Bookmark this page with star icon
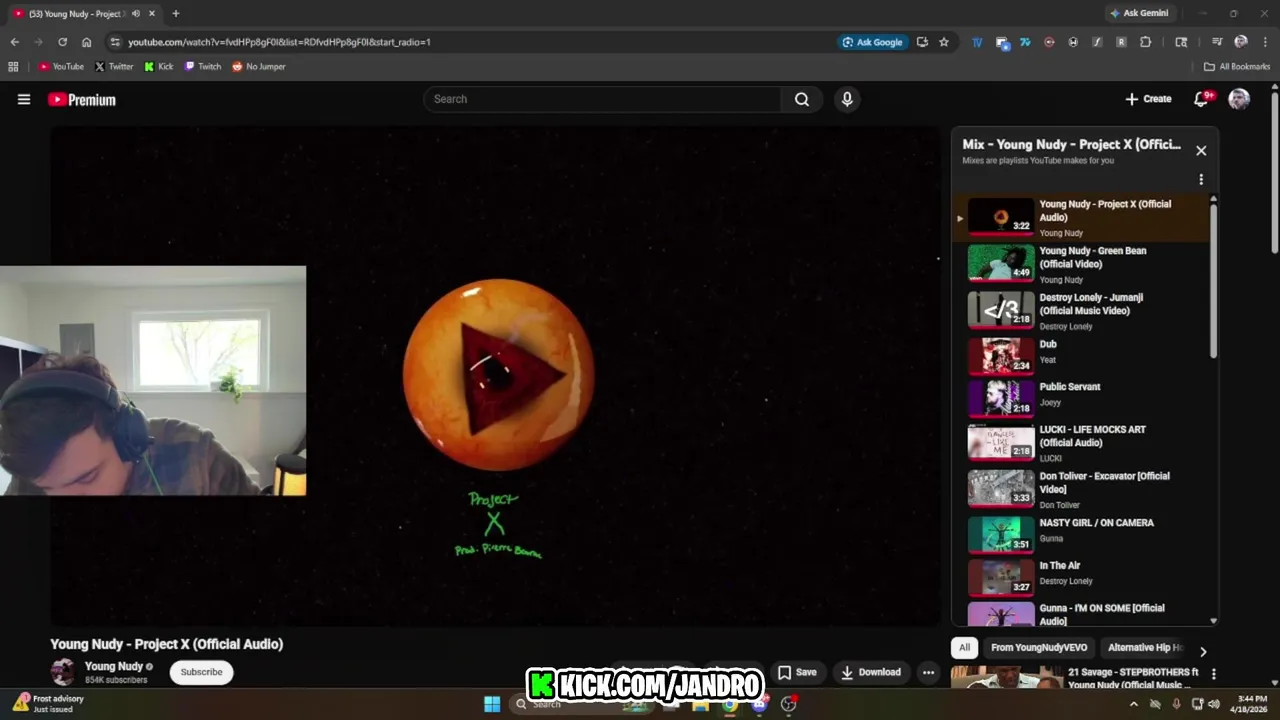Image resolution: width=1280 pixels, height=720 pixels. 943,42
